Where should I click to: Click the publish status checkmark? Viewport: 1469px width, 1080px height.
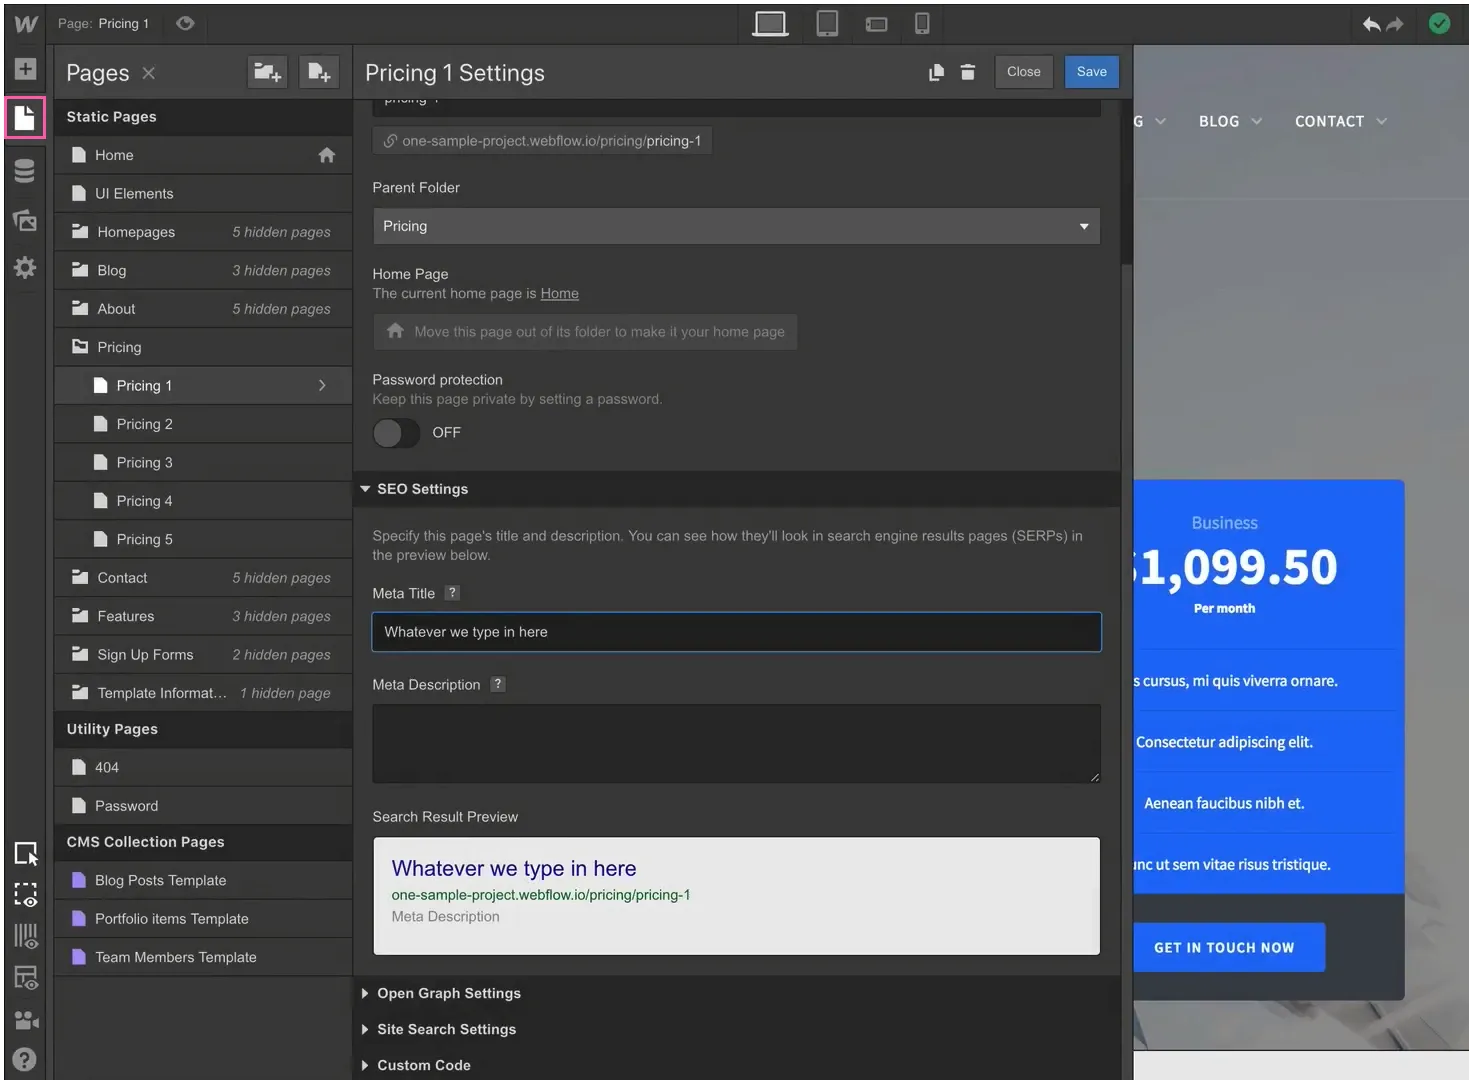[1439, 24]
